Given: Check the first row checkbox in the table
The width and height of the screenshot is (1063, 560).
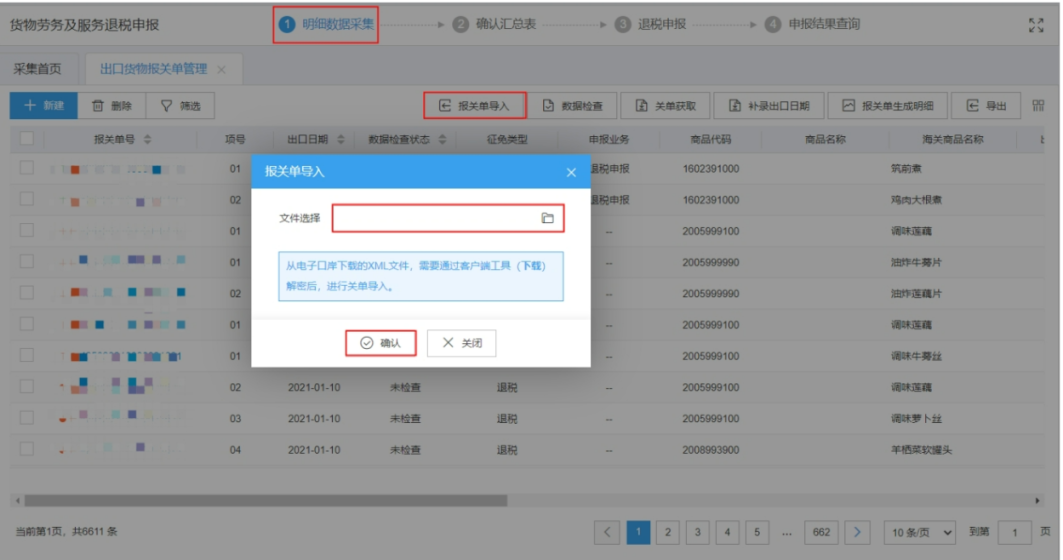Looking at the screenshot, I should (27, 169).
